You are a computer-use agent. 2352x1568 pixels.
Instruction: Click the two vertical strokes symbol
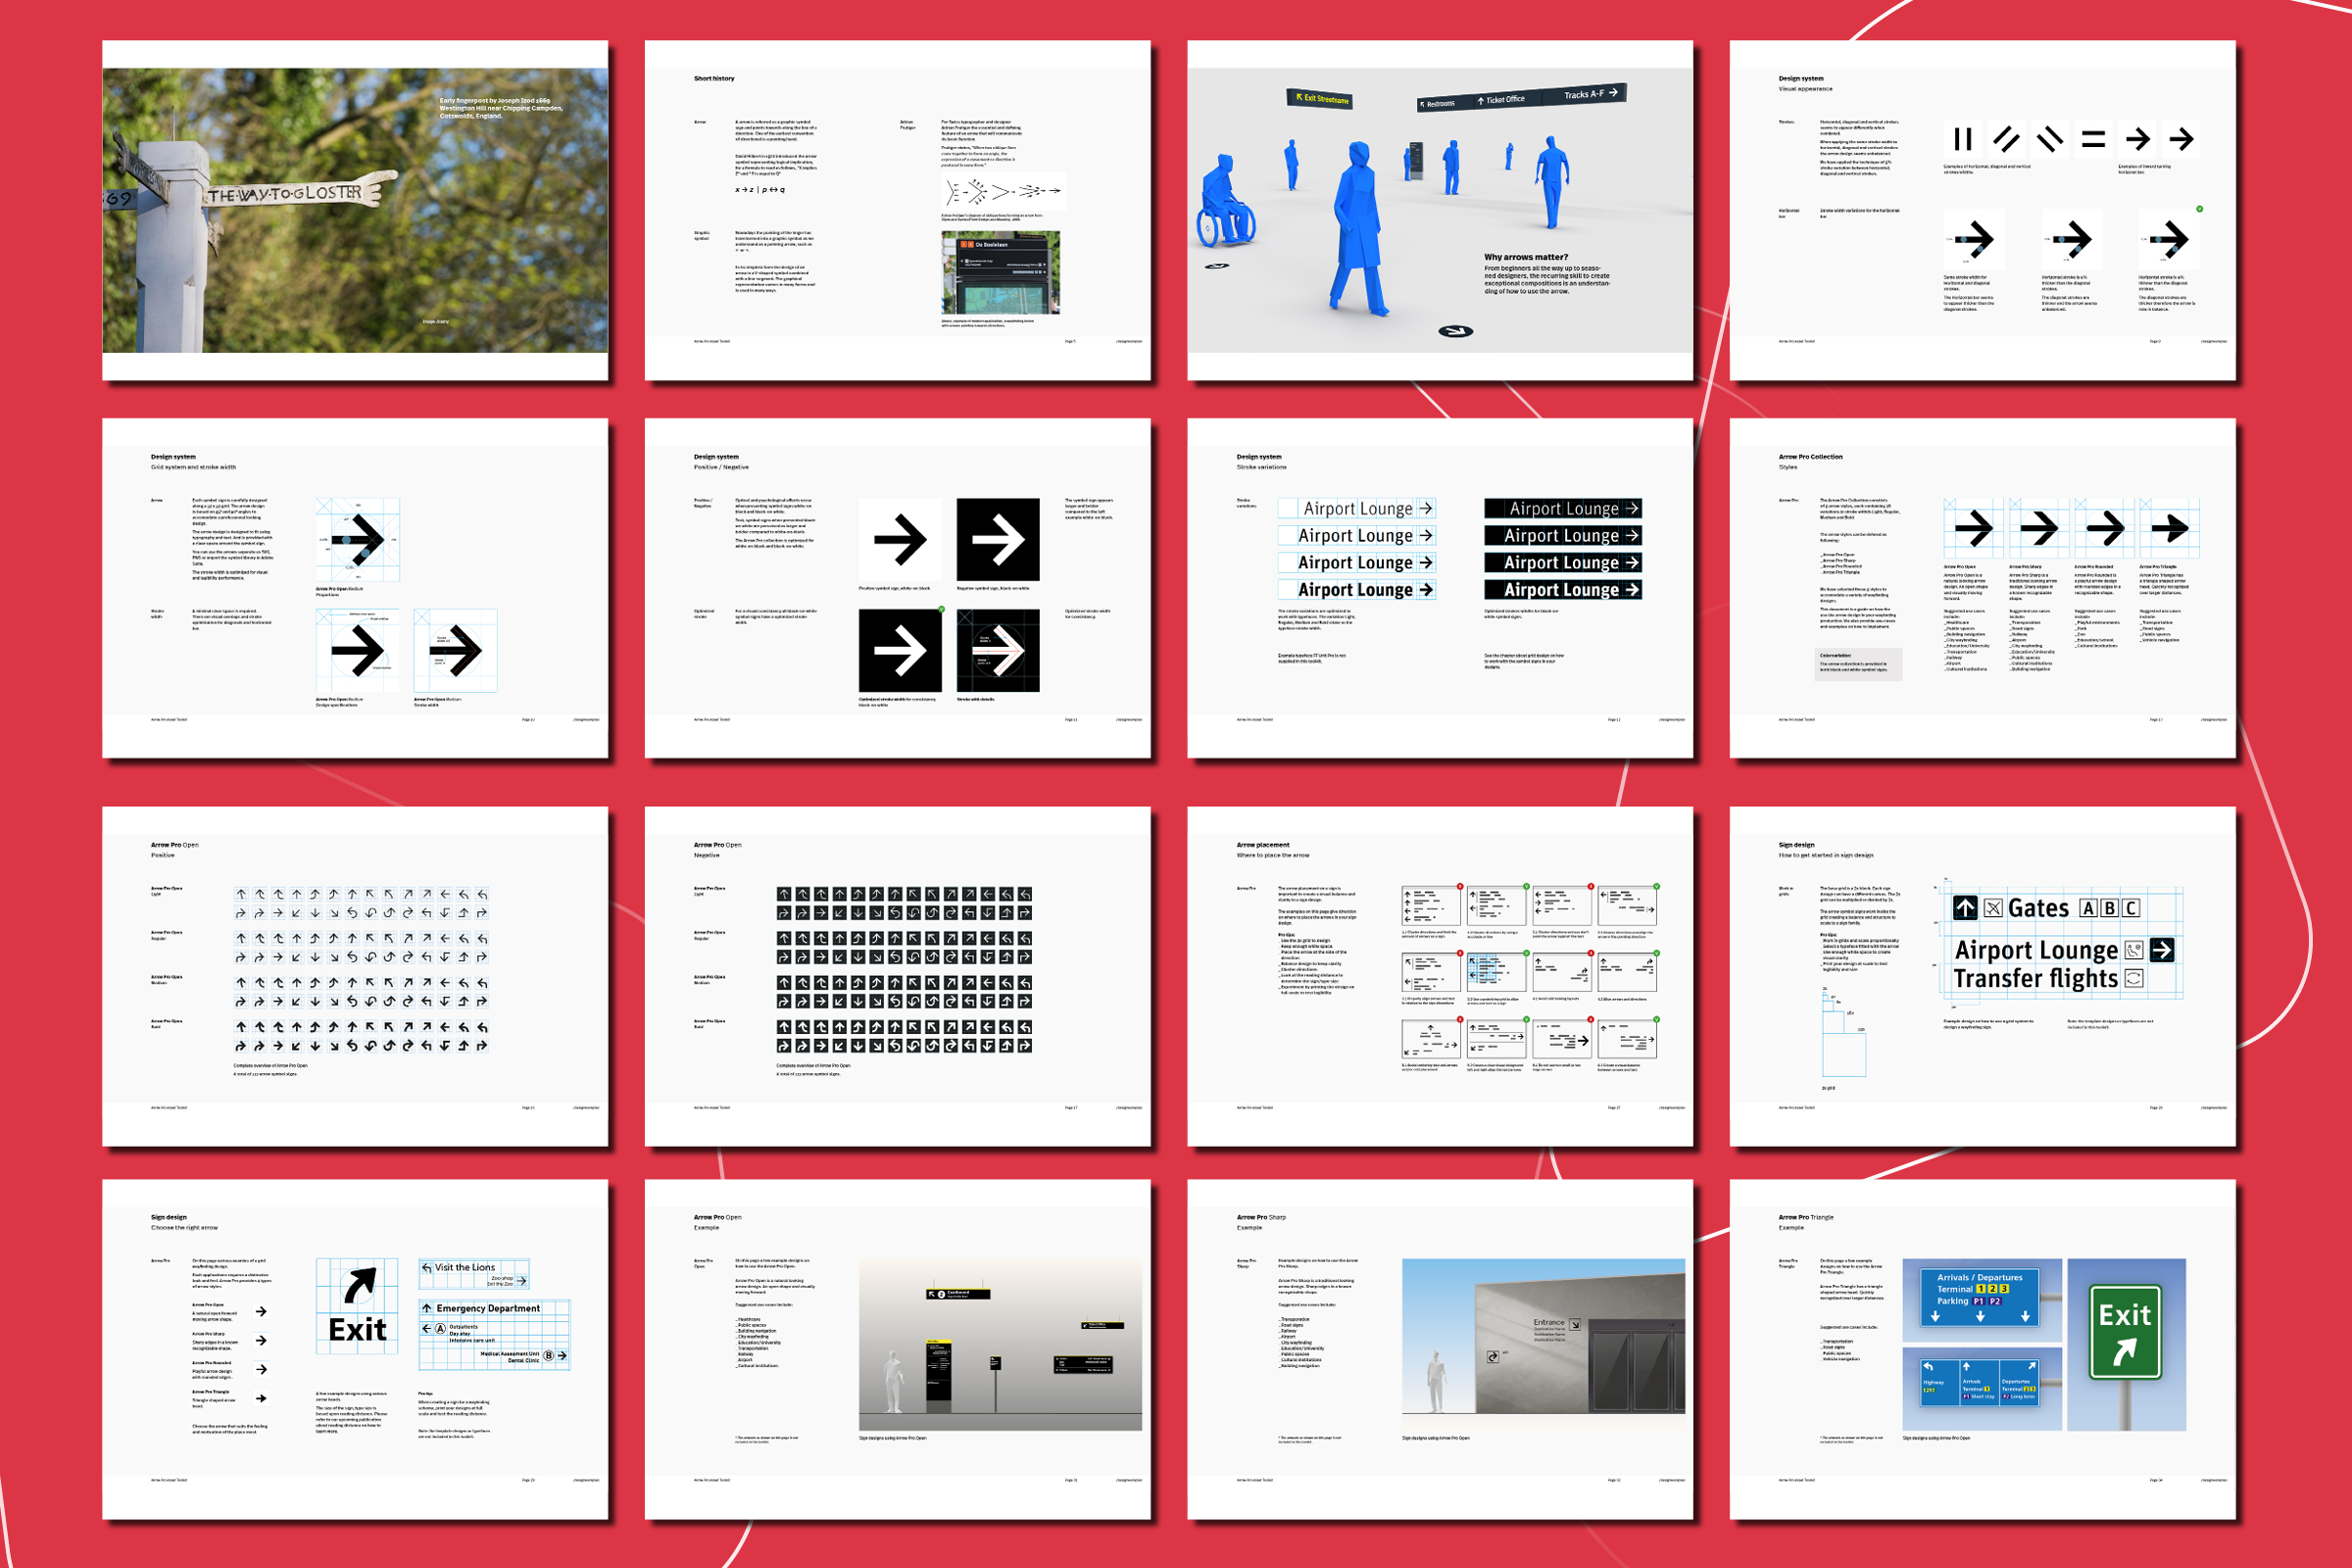pos(1962,139)
